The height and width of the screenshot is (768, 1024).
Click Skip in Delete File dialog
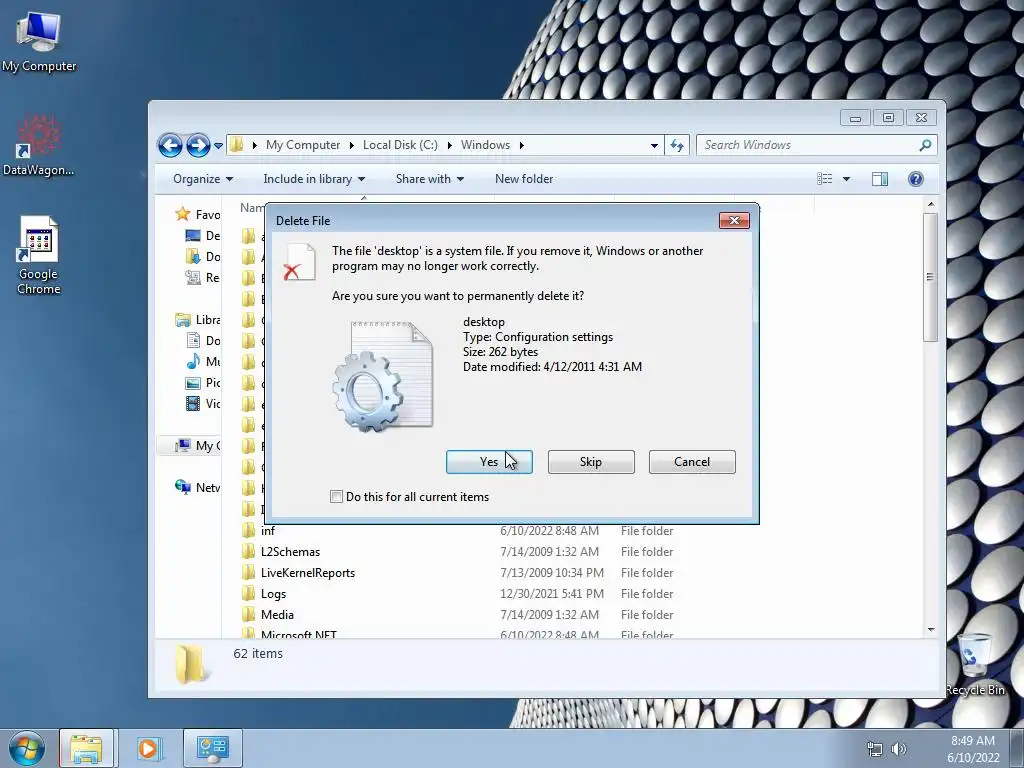pos(591,462)
